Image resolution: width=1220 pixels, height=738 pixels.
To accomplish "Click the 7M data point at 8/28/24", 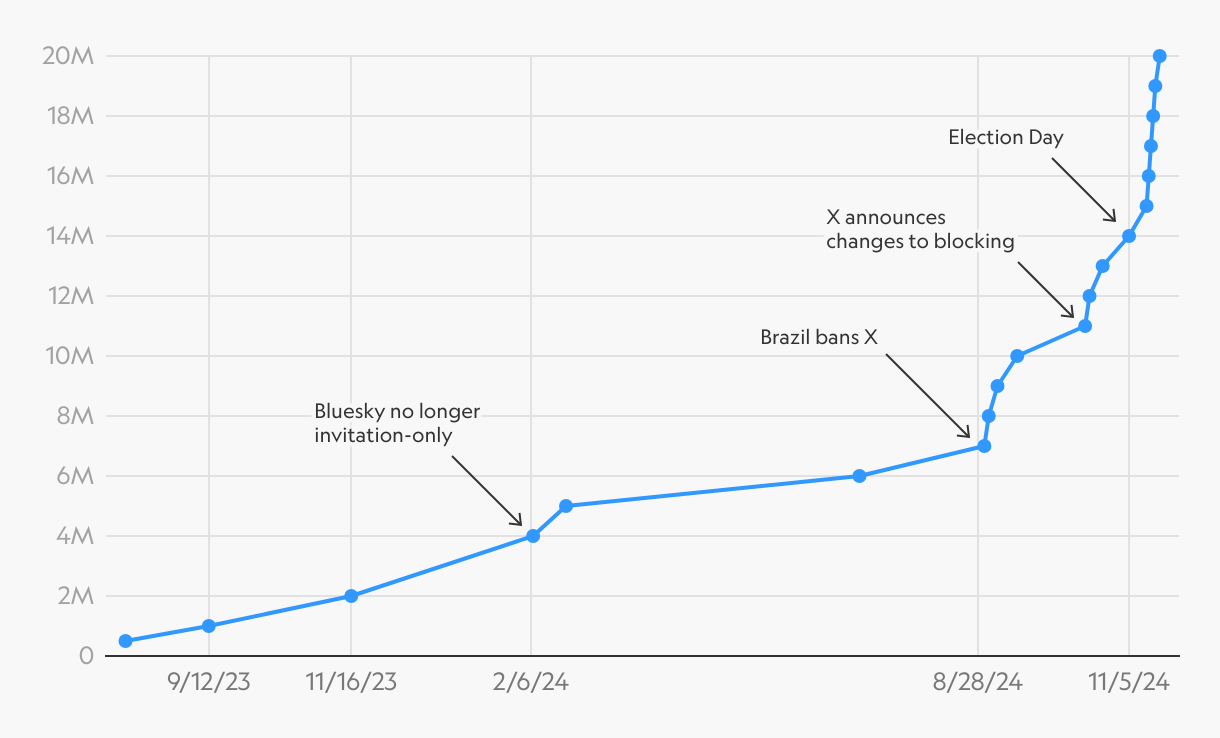I will 984,446.
